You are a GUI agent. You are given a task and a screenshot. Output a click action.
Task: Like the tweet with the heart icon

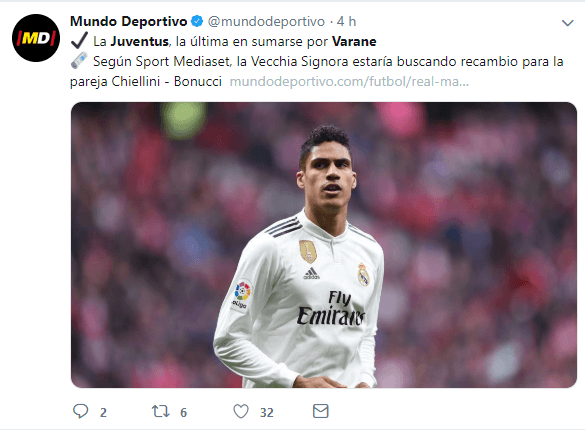[x=241, y=411]
